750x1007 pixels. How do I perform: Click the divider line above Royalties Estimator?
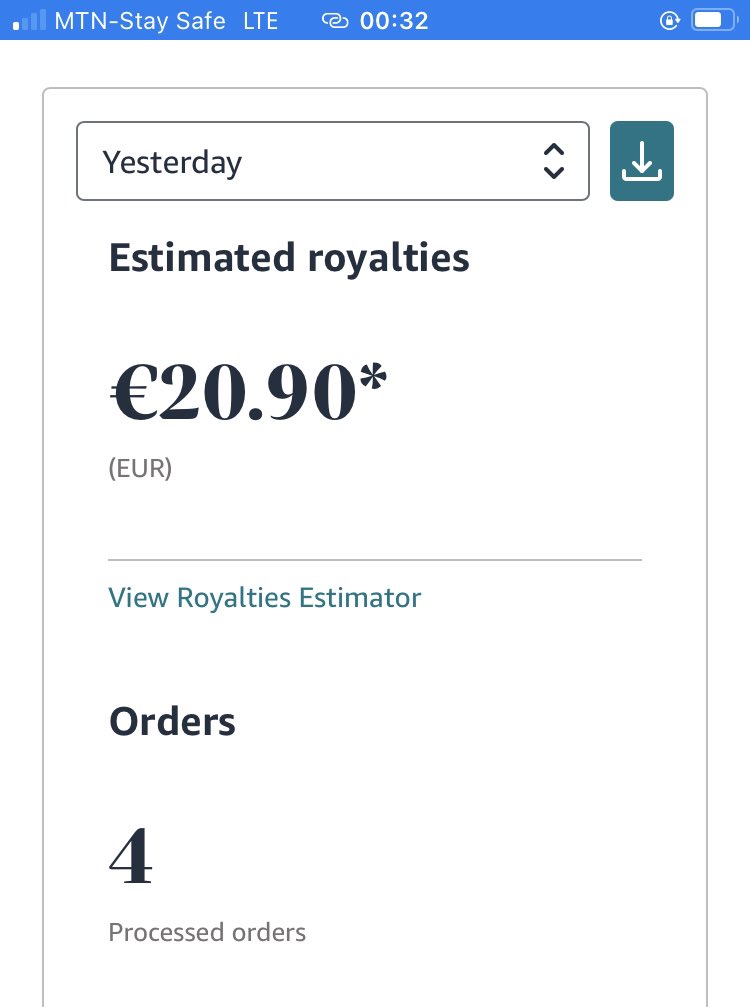[x=375, y=560]
